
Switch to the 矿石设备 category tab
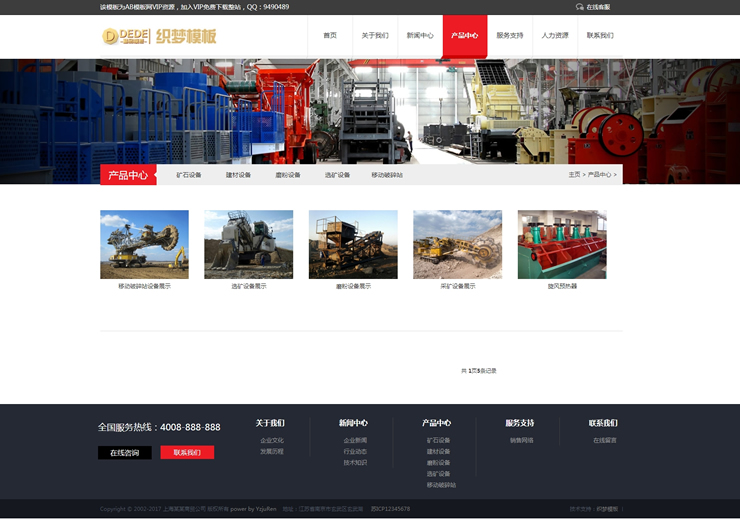coord(189,175)
